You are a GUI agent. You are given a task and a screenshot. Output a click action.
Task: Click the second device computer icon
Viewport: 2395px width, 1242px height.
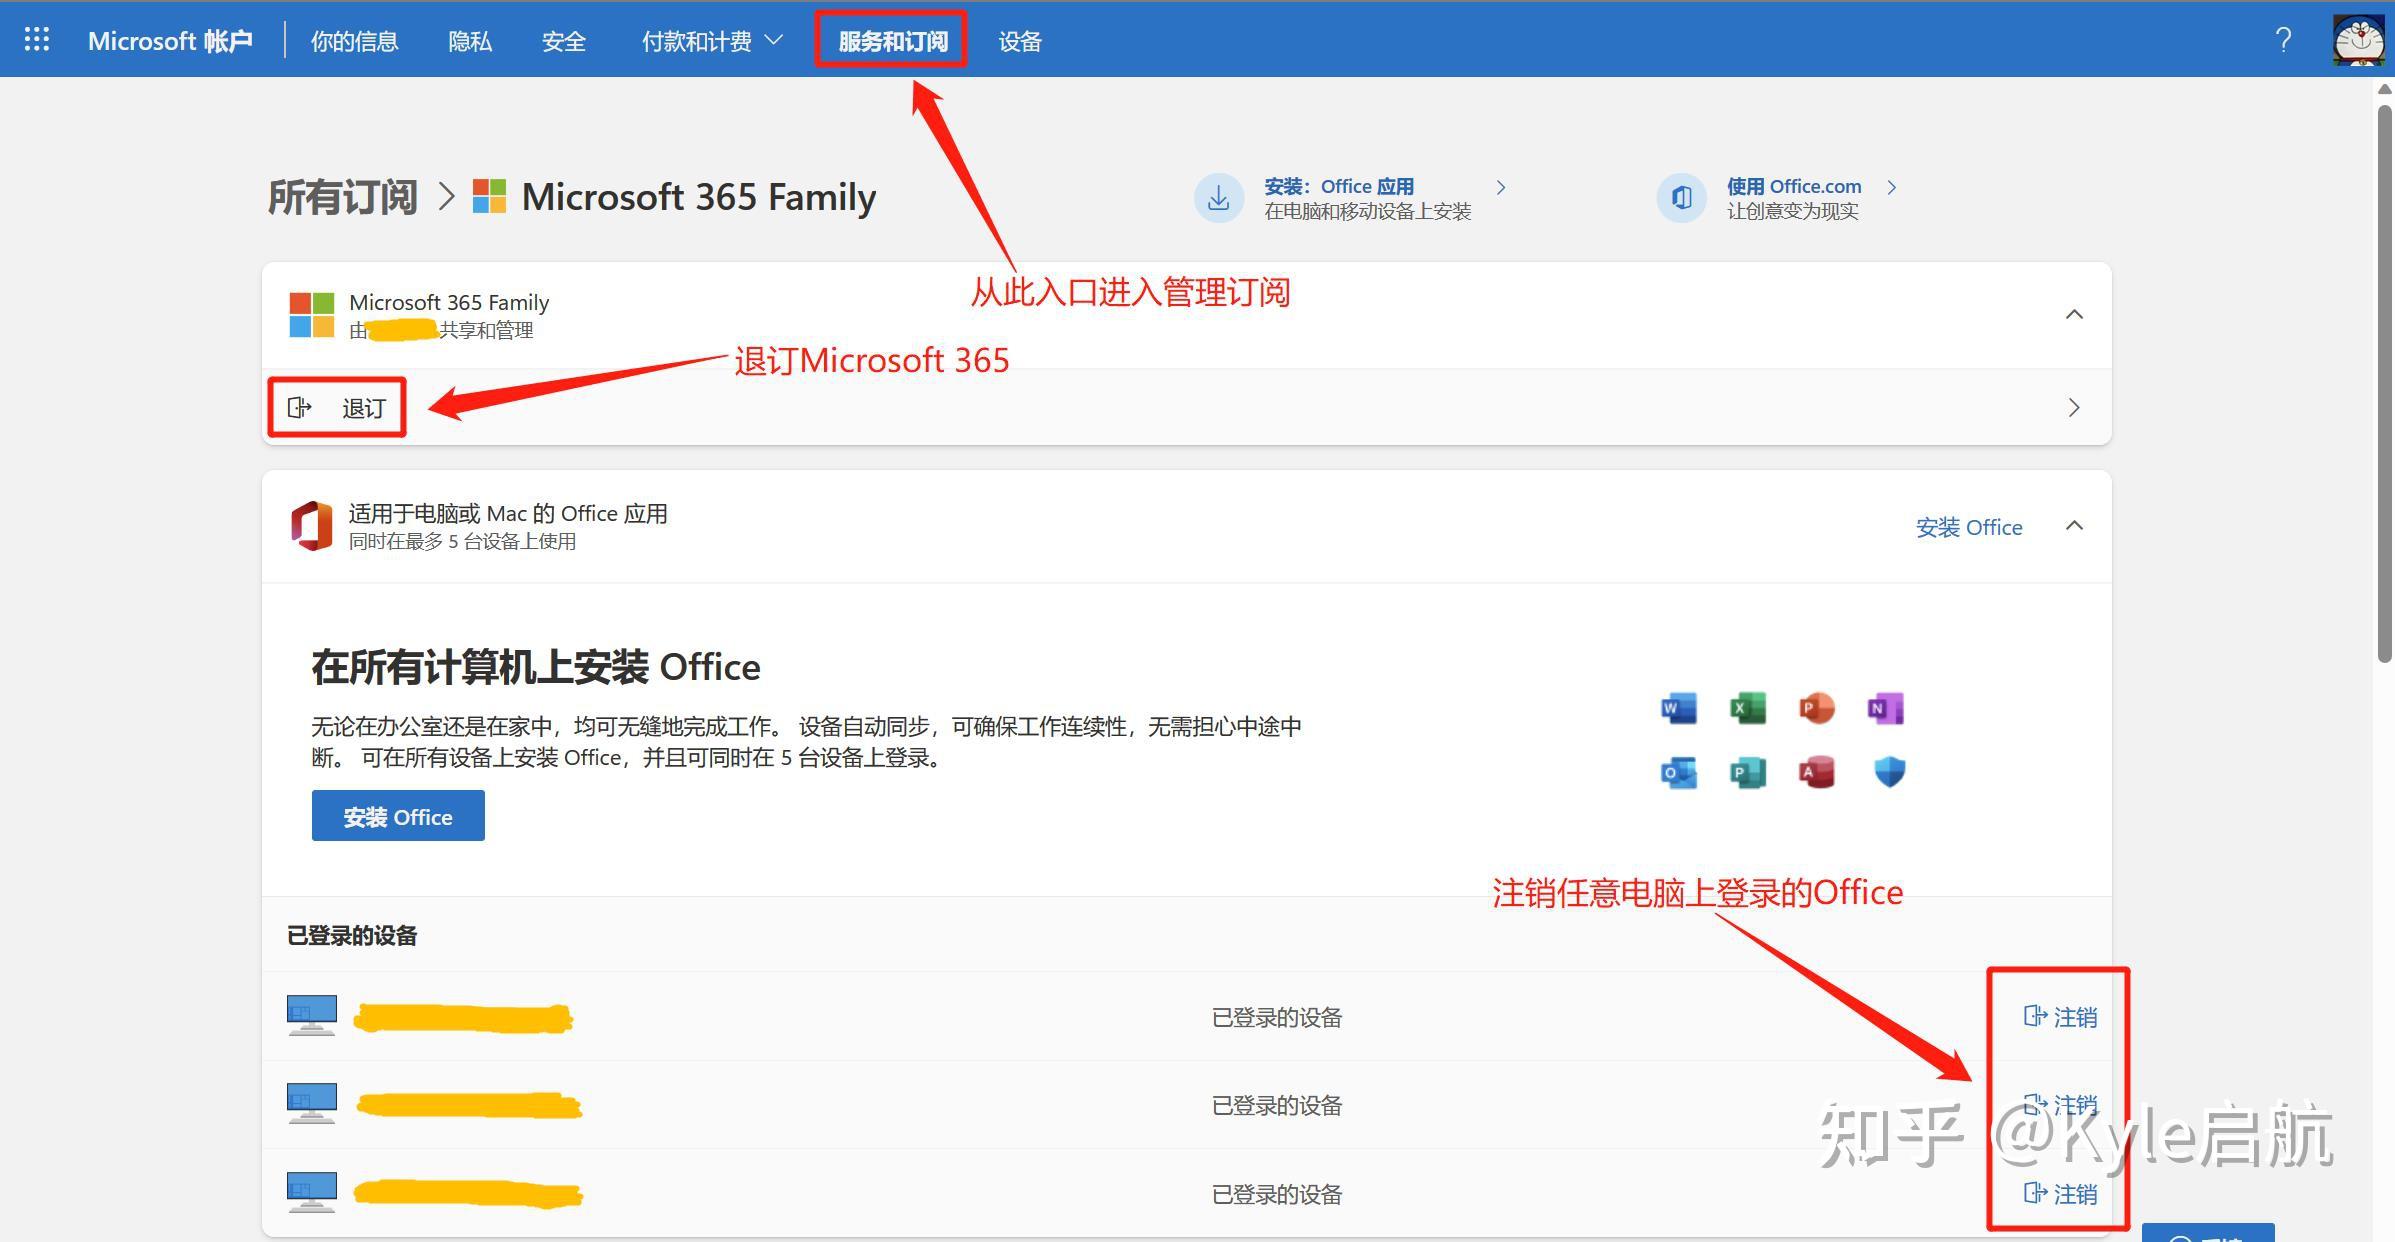(312, 1104)
